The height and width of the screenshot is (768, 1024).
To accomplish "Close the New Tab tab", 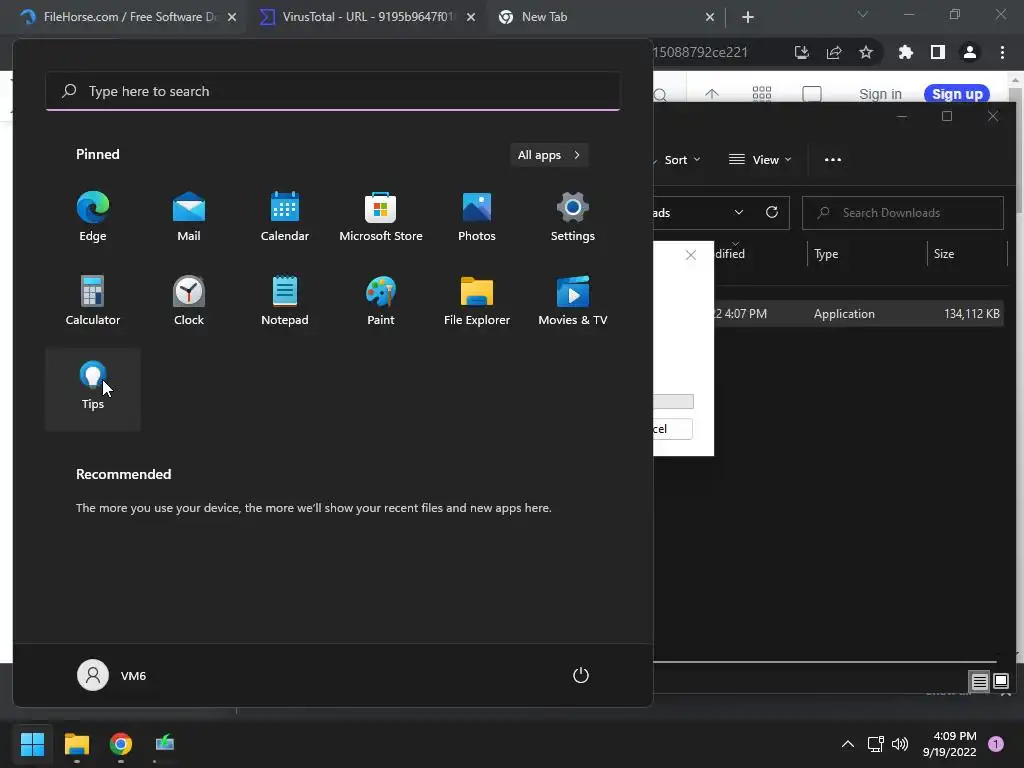I will click(710, 17).
